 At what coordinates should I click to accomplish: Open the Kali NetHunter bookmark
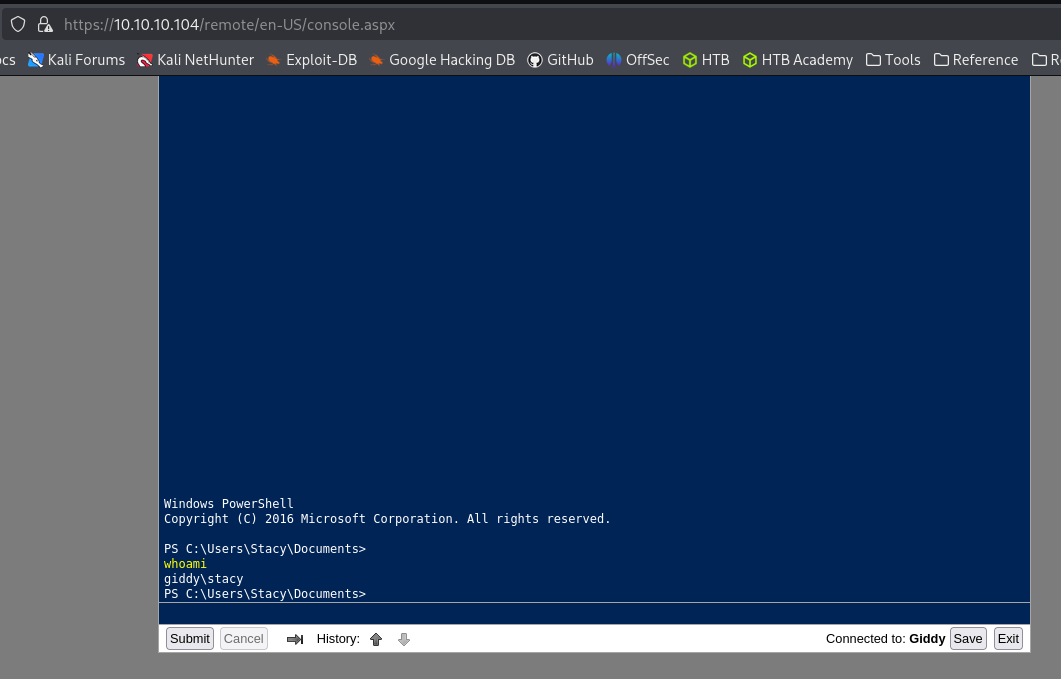pyautogui.click(x=196, y=60)
